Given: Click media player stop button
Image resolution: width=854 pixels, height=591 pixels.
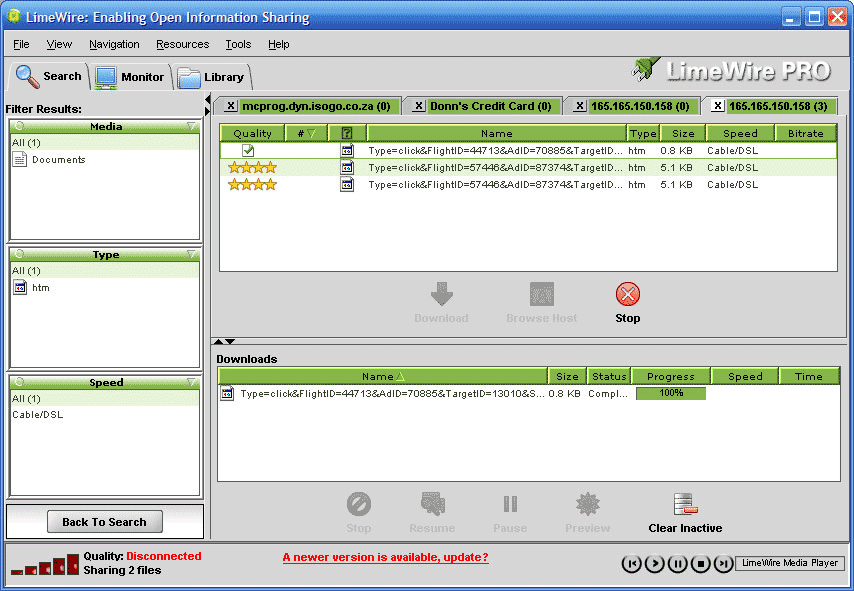Looking at the screenshot, I should click(x=701, y=563).
